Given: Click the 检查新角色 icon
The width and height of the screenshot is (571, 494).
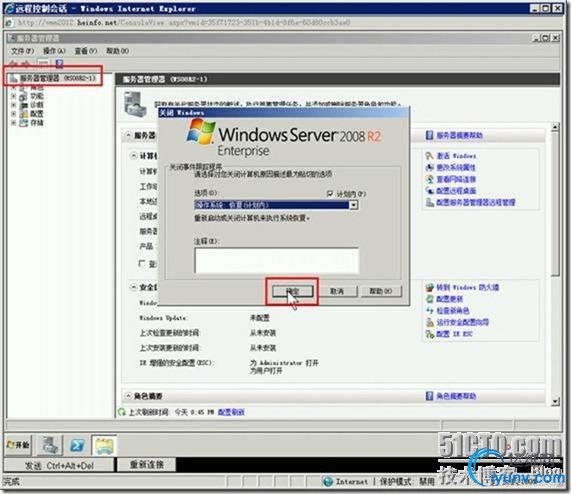Looking at the screenshot, I should click(430, 311).
